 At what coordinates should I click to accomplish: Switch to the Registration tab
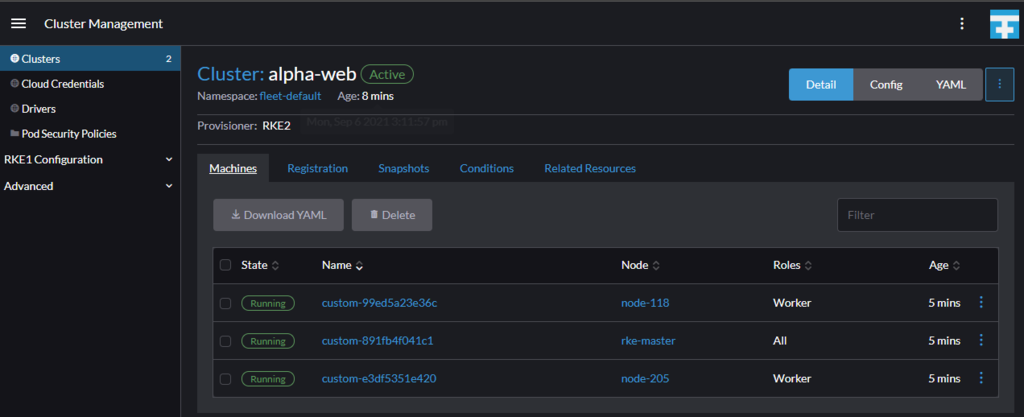tap(317, 168)
